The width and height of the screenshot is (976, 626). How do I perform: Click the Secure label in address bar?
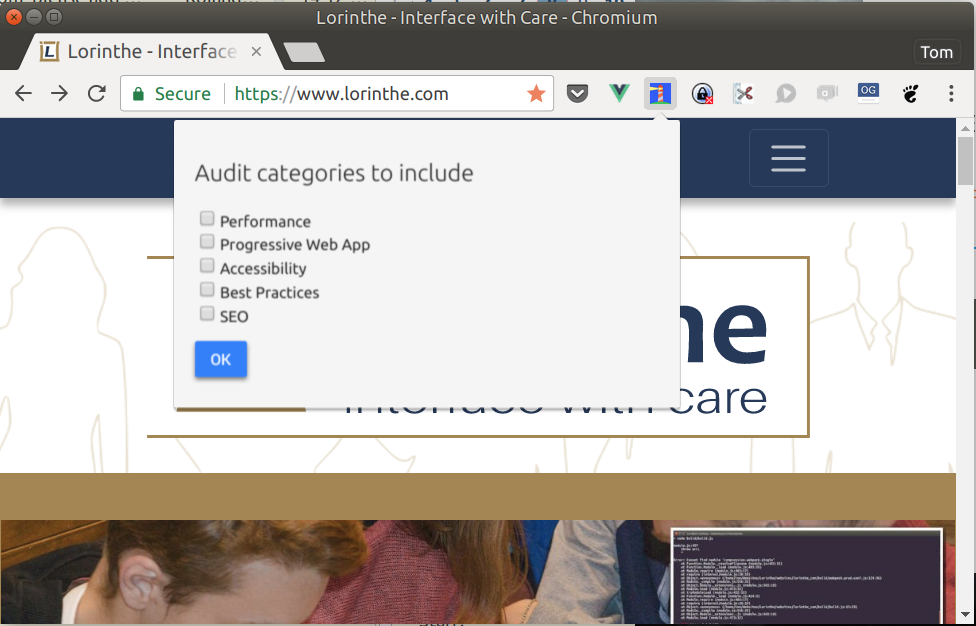(182, 94)
